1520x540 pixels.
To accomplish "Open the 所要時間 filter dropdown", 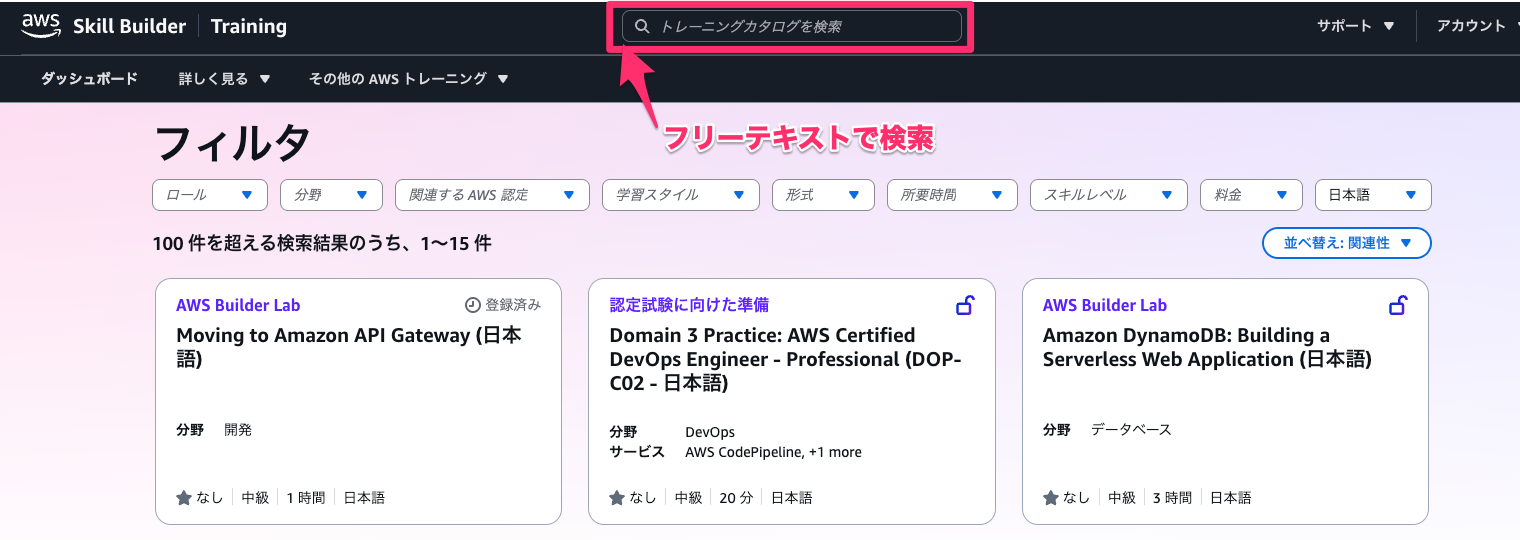I will 952,195.
